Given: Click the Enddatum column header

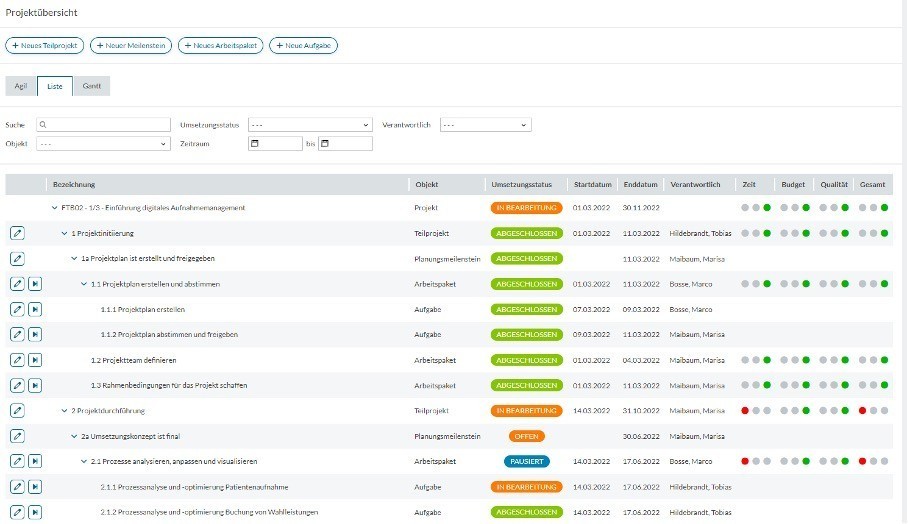Looking at the screenshot, I should pos(640,185).
